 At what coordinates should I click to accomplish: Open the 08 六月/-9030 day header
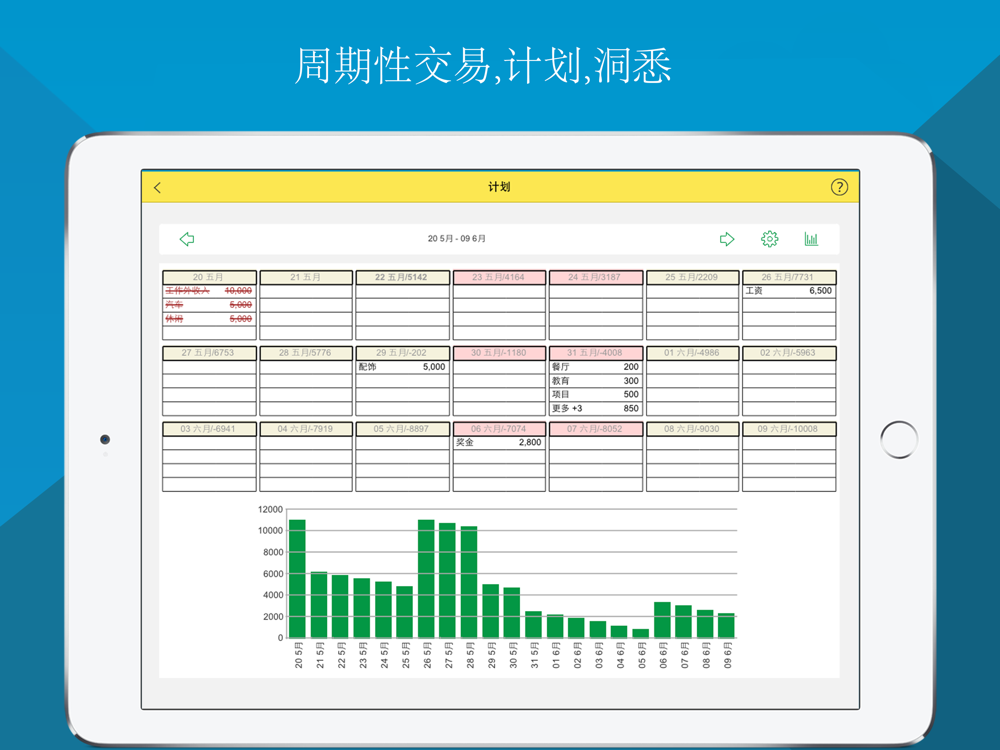[x=693, y=429]
